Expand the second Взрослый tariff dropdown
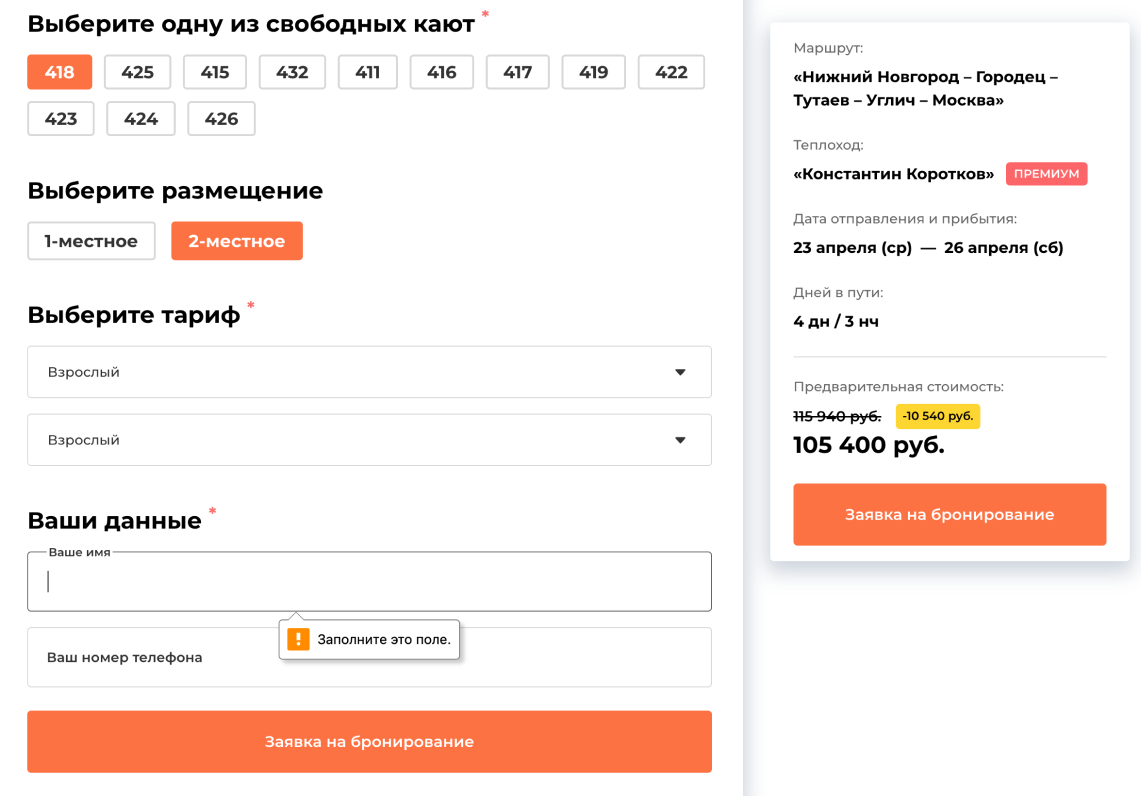 point(369,440)
